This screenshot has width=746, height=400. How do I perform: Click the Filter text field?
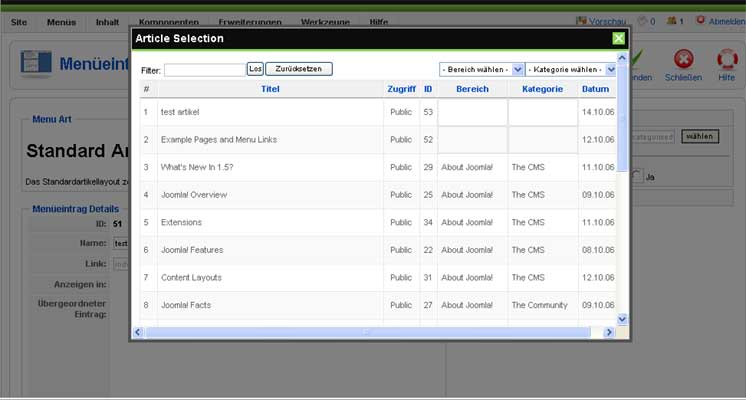[x=204, y=70]
